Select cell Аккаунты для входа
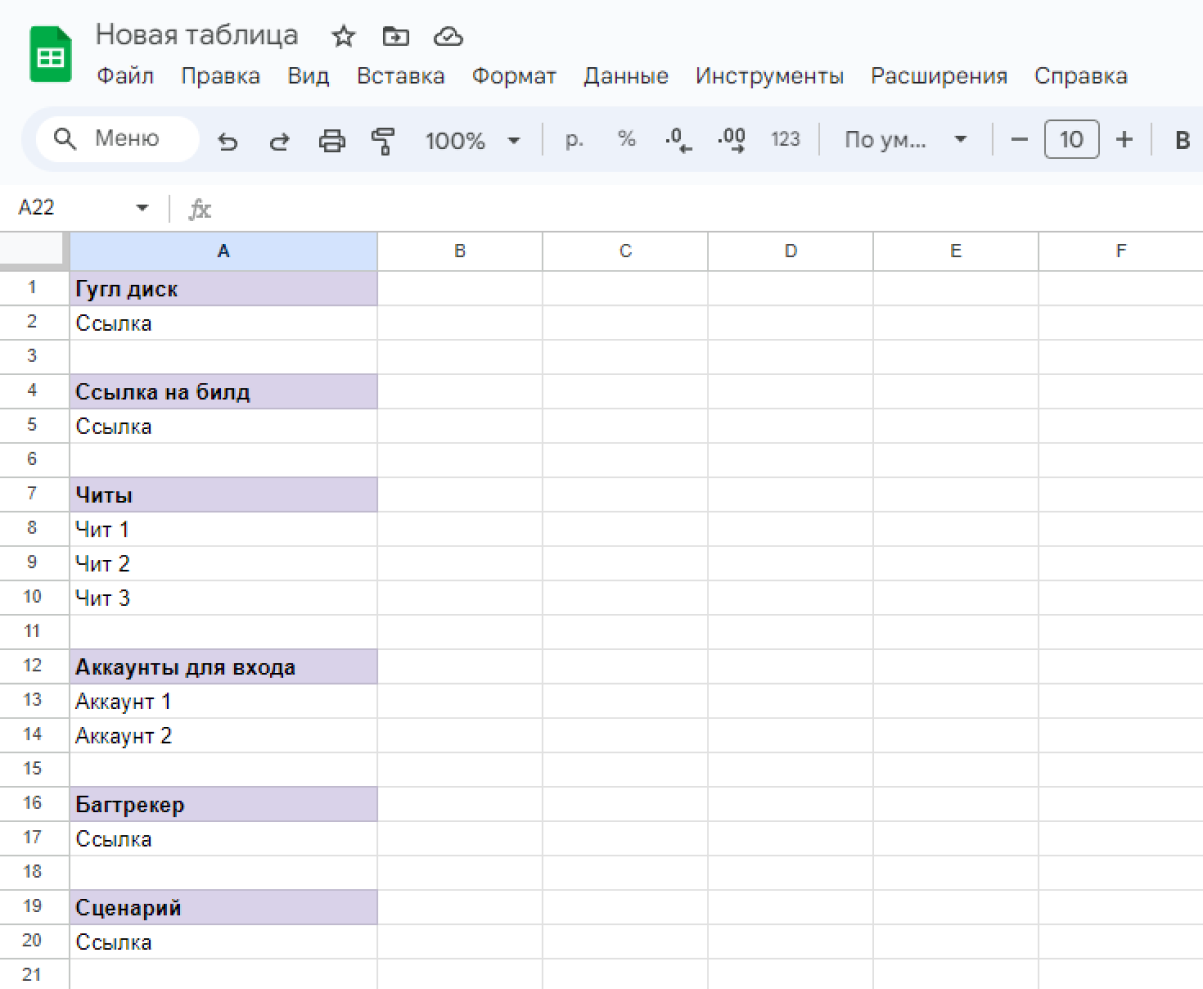Viewport: 1203px width, 989px height. click(x=223, y=667)
